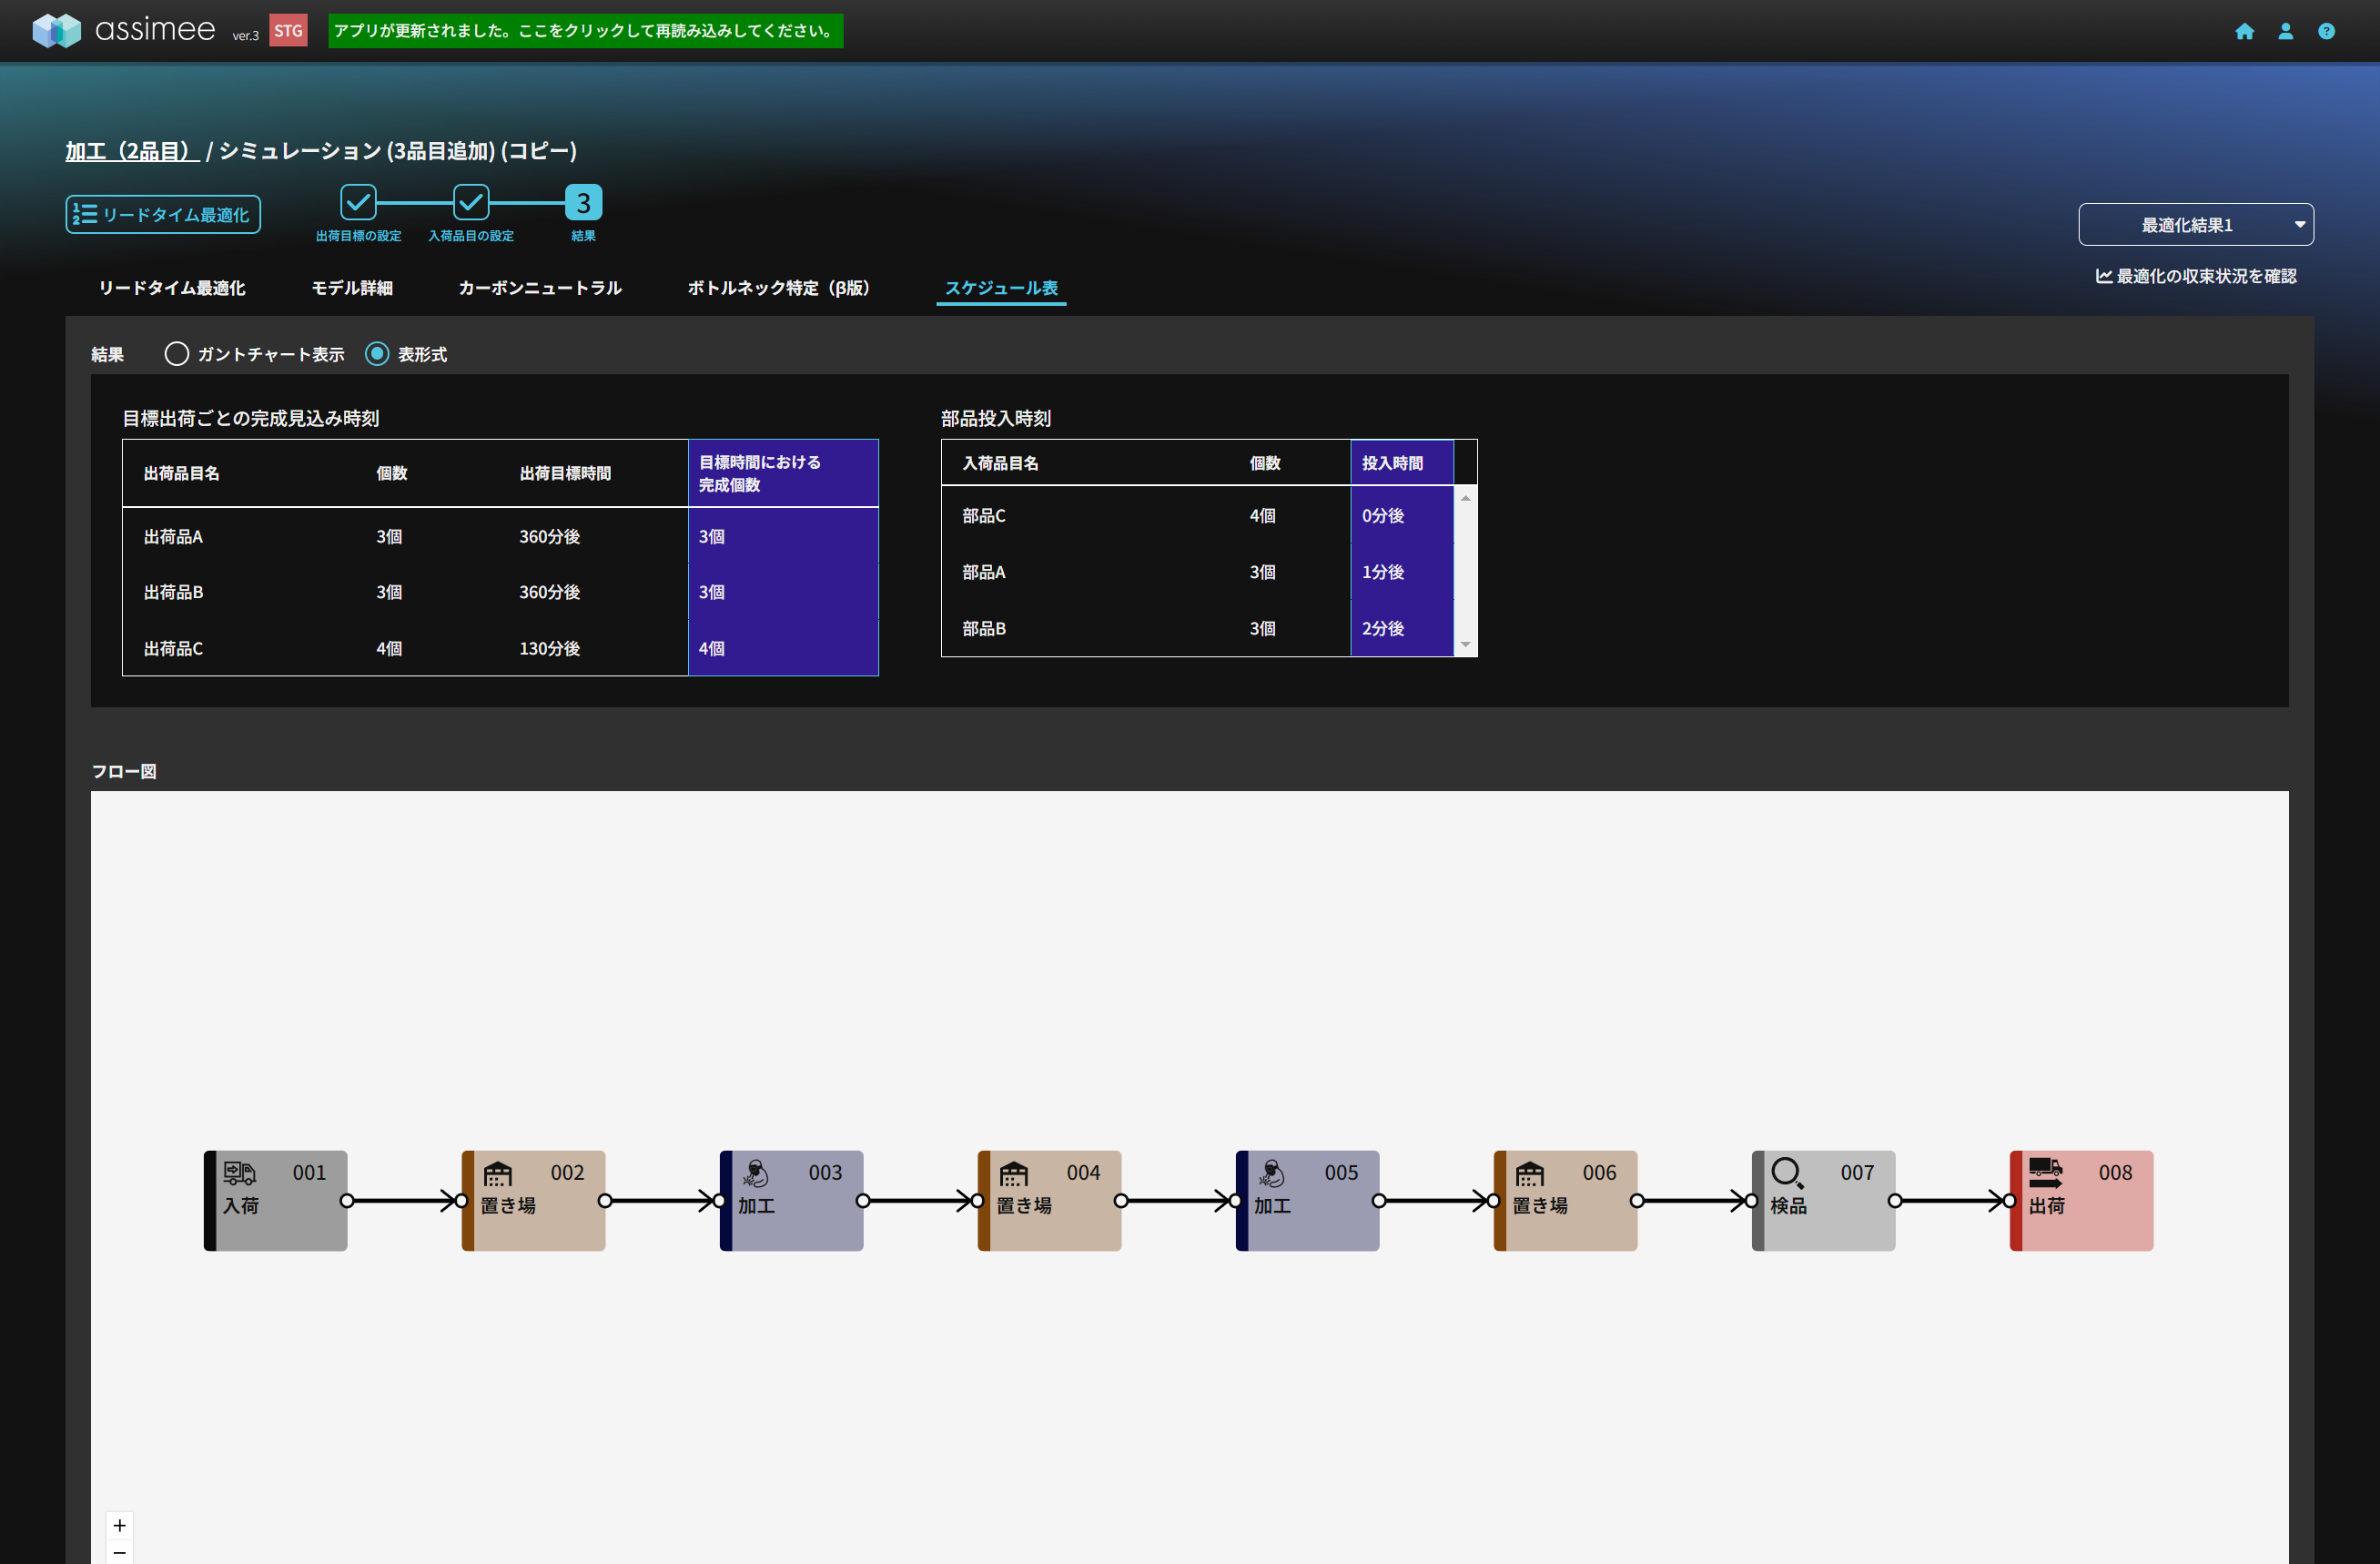Click 0分後 input time cell
This screenshot has height=1564, width=2380.
coord(1402,516)
